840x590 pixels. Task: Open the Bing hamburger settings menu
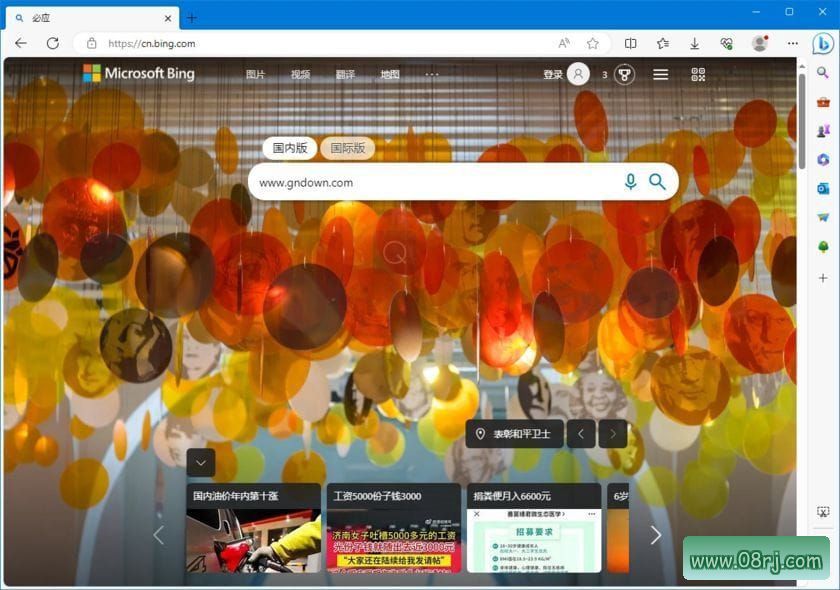pos(661,74)
